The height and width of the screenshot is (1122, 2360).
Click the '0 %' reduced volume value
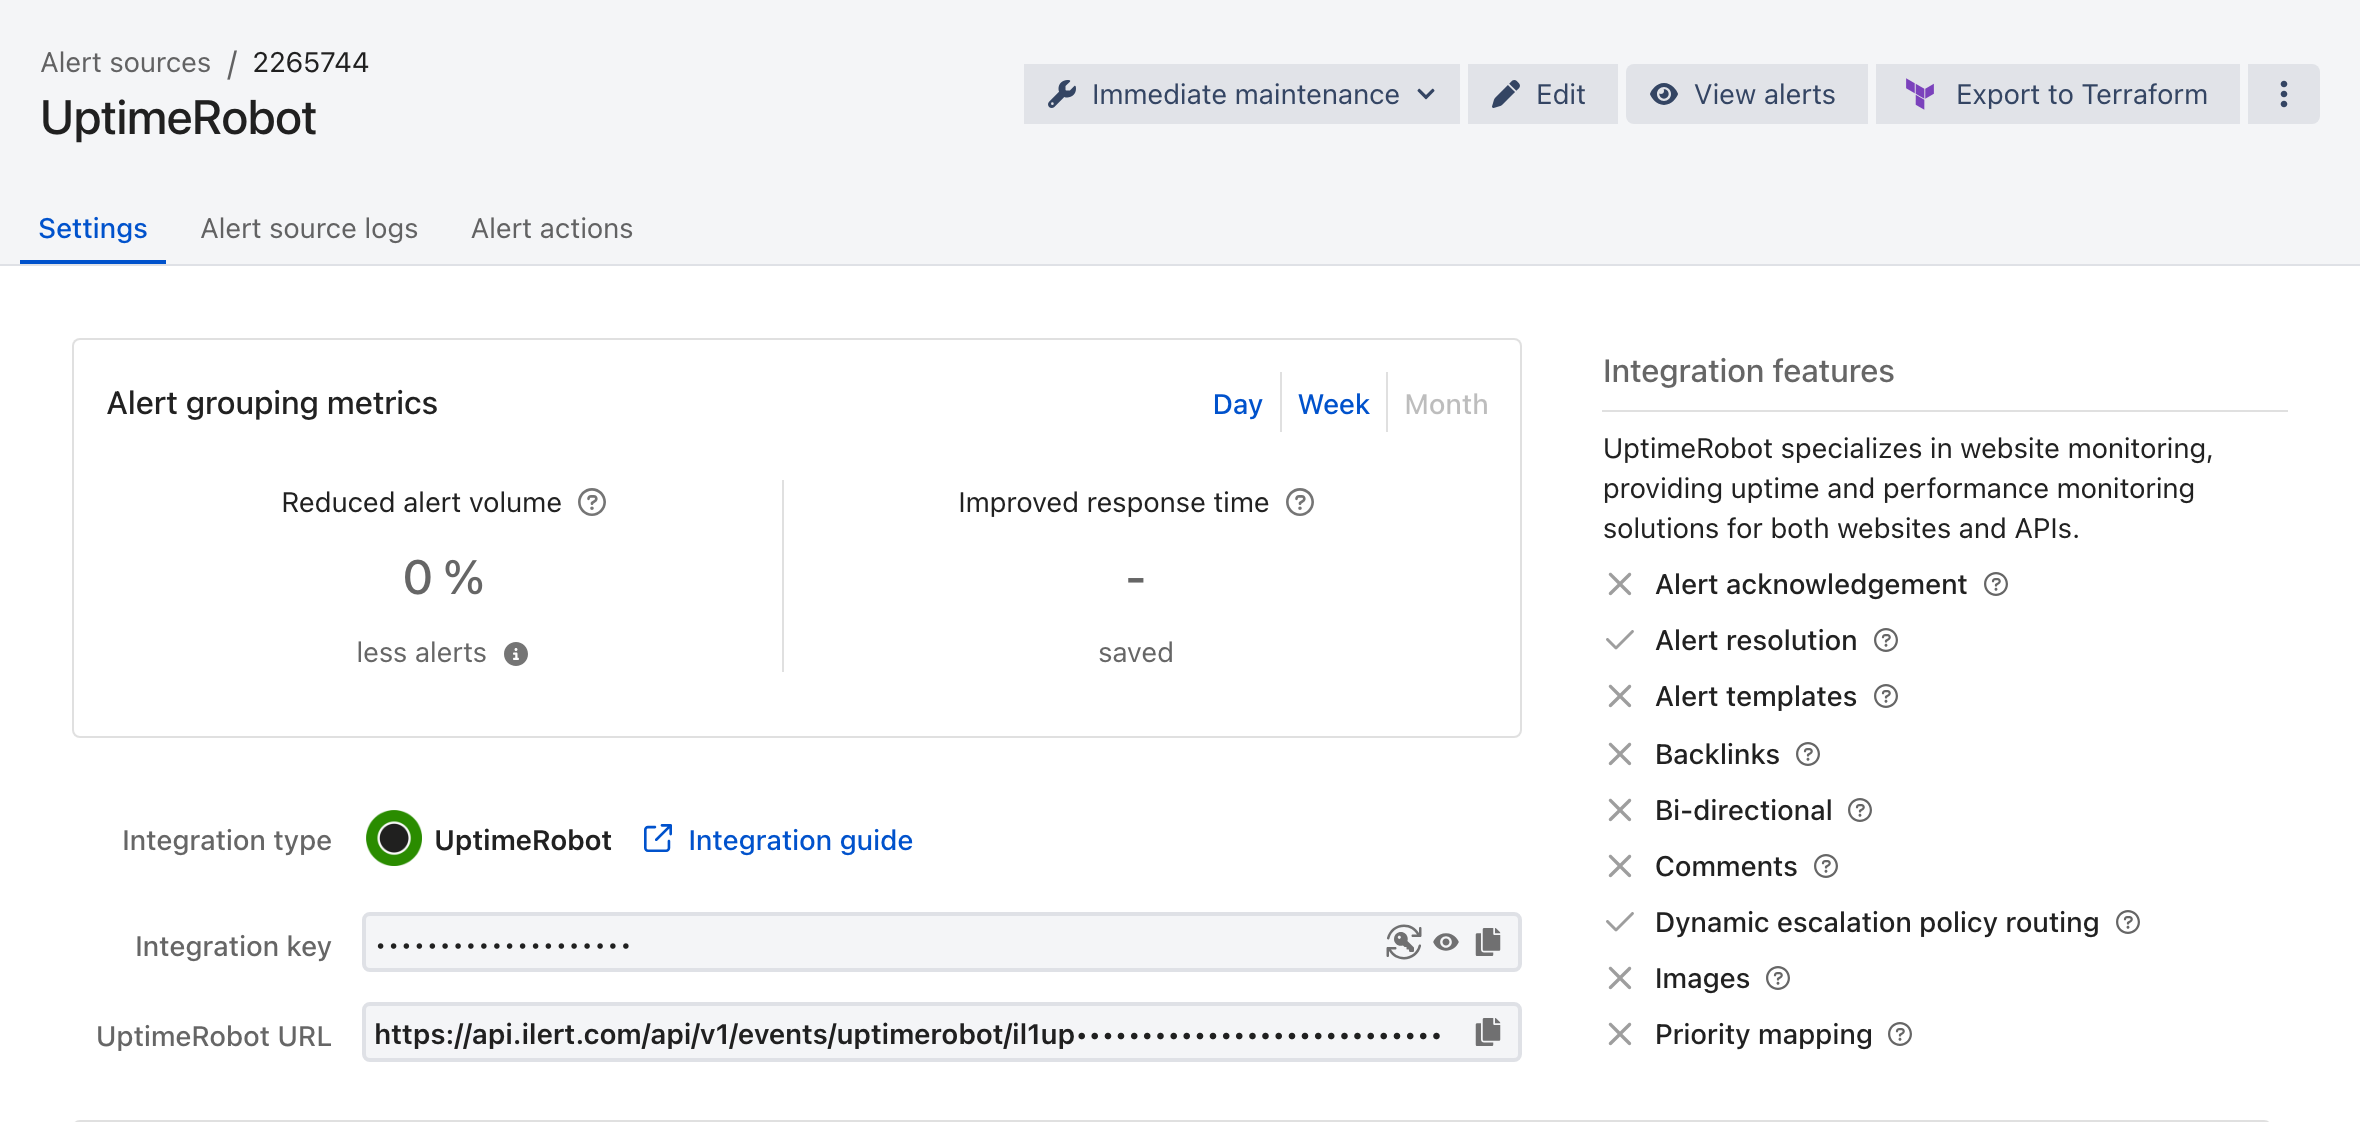coord(443,578)
